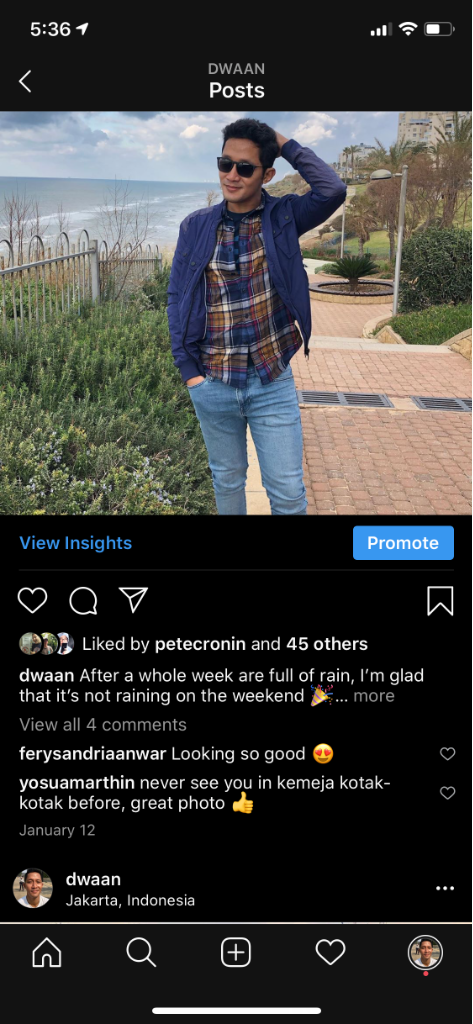Go to the Home tab
This screenshot has height=1024, width=473.
click(x=47, y=953)
